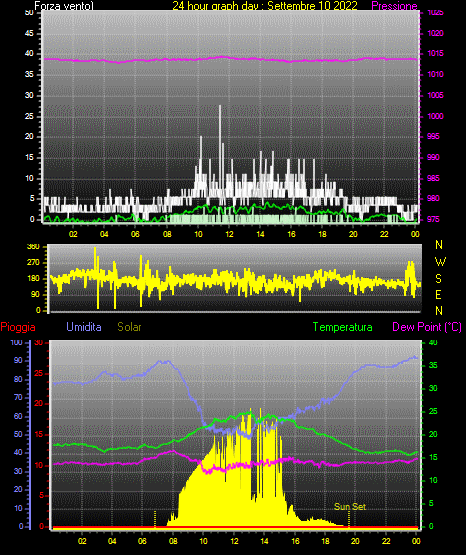
Task: Click the 'S' compass direction label
Action: pos(438,279)
